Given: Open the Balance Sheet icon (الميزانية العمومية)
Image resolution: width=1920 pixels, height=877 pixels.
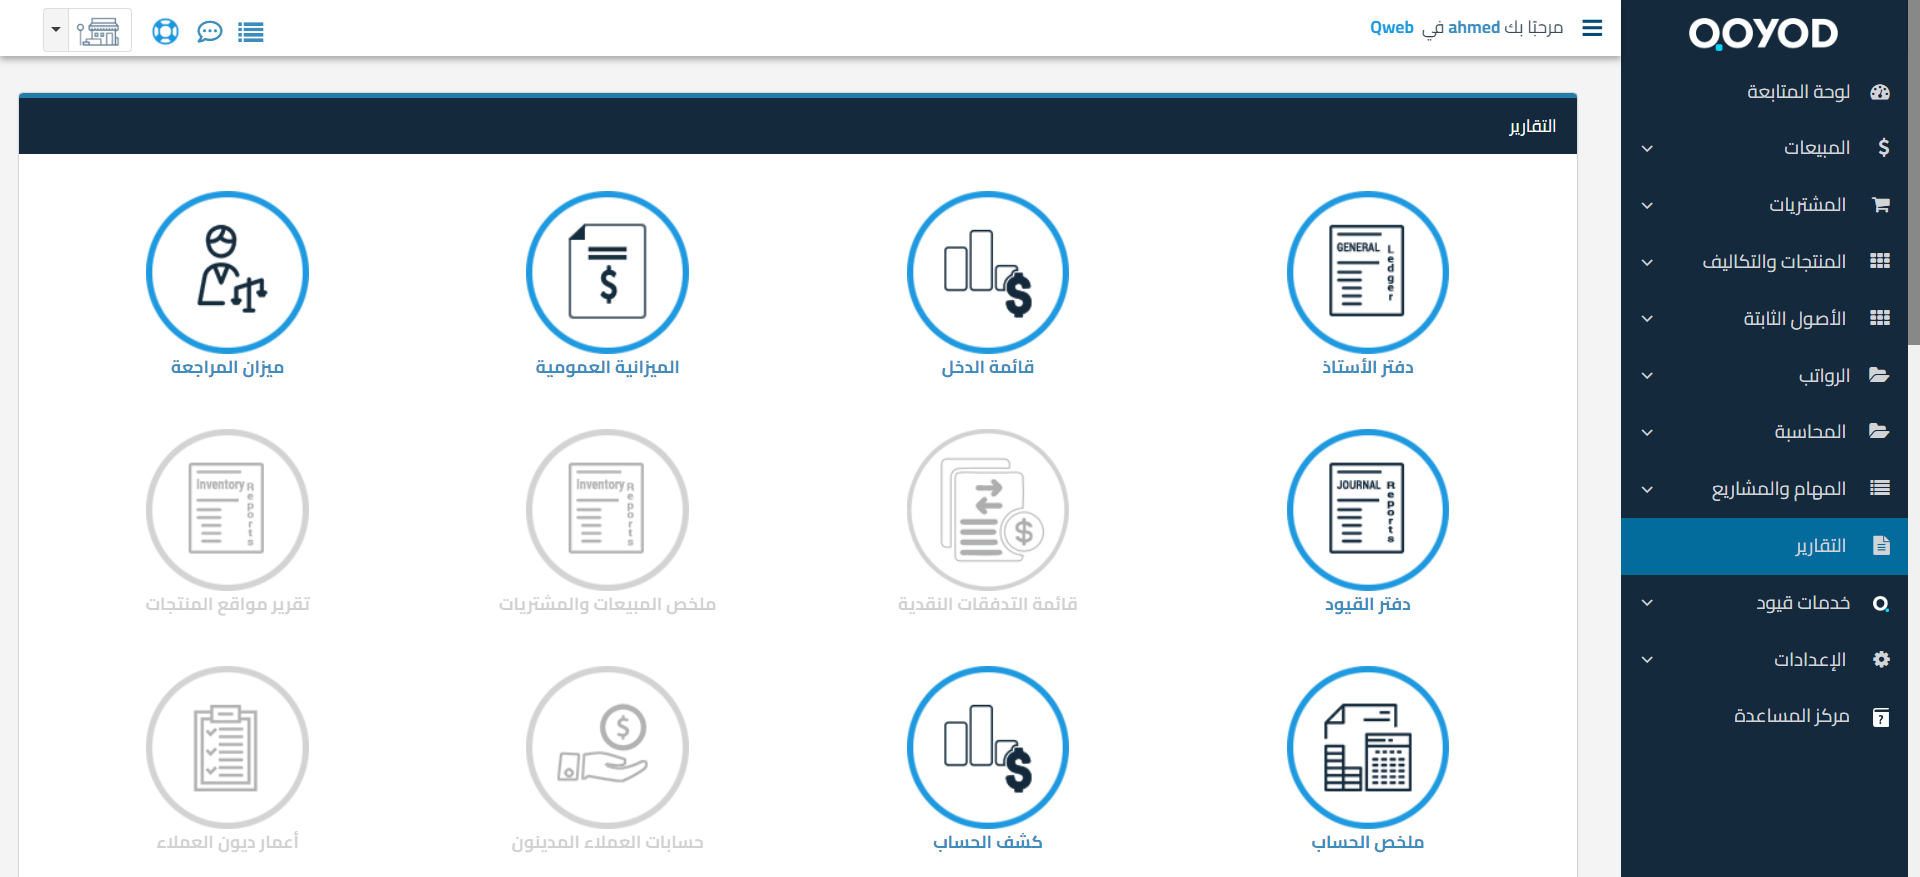Looking at the screenshot, I should coord(607,272).
